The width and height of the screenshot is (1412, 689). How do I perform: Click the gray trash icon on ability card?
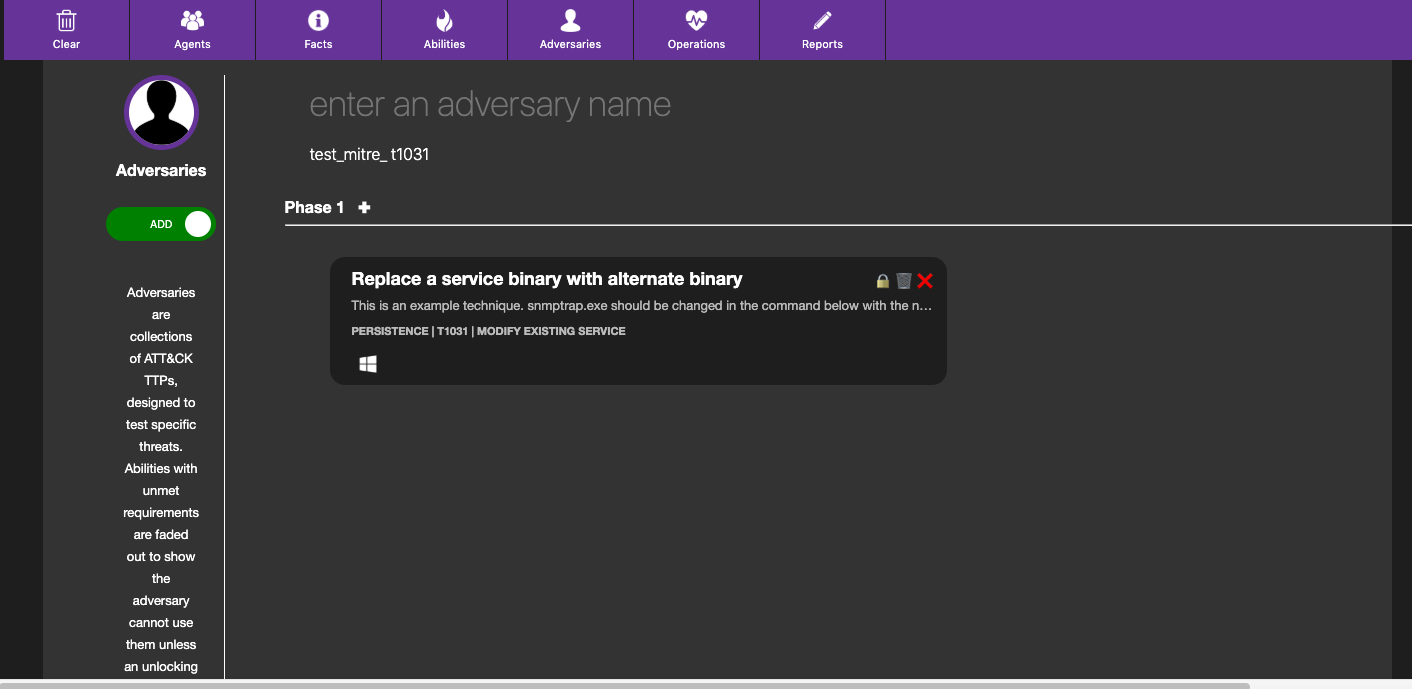pyautogui.click(x=904, y=281)
